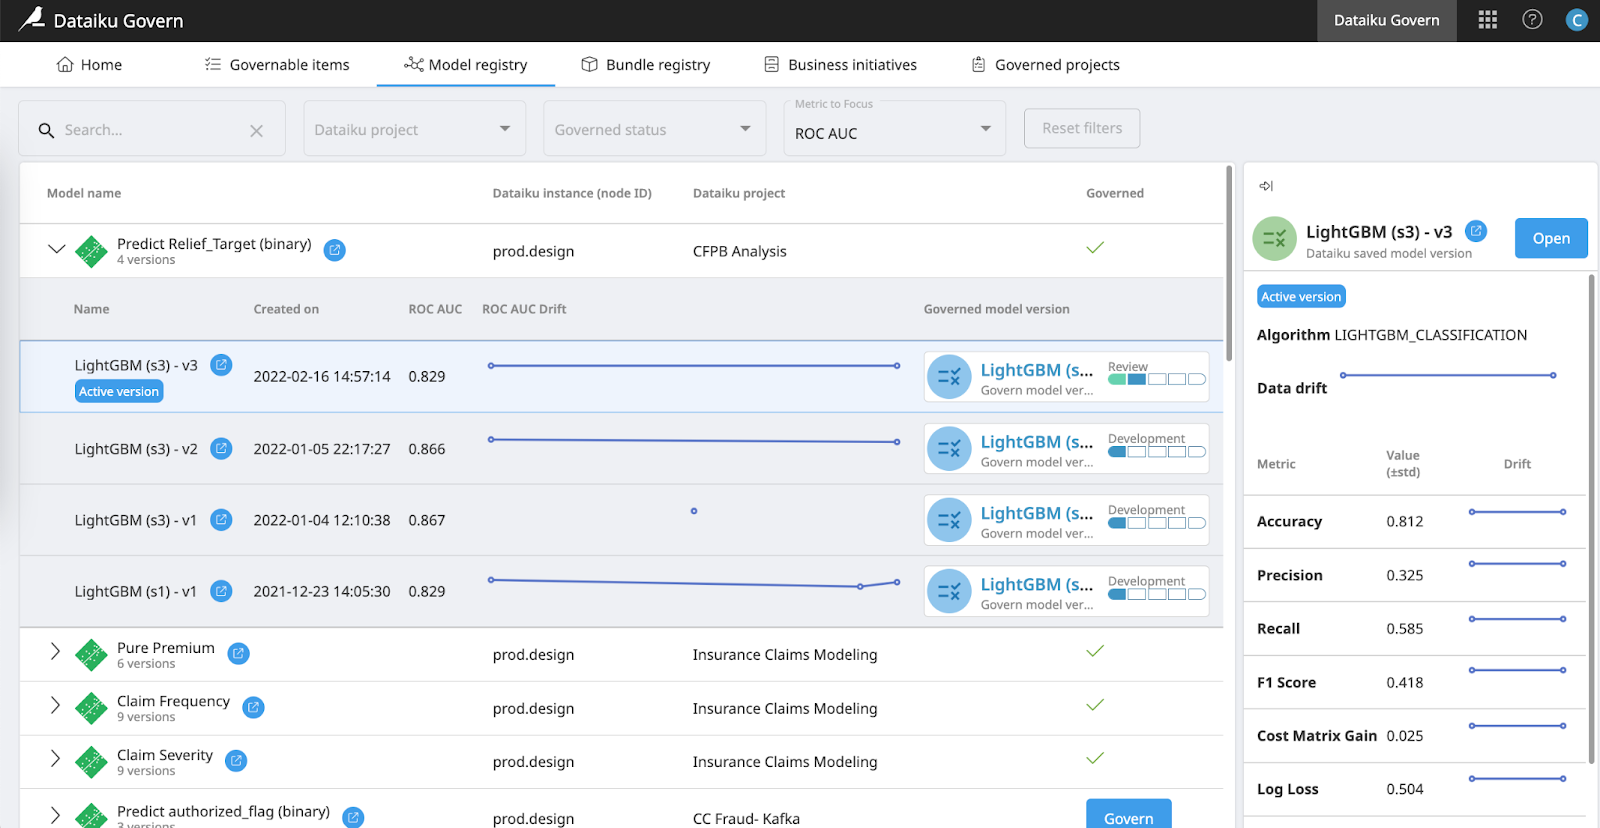
Task: Select the LightGBM (s3) - v1 version name
Action: pyautogui.click(x=136, y=520)
